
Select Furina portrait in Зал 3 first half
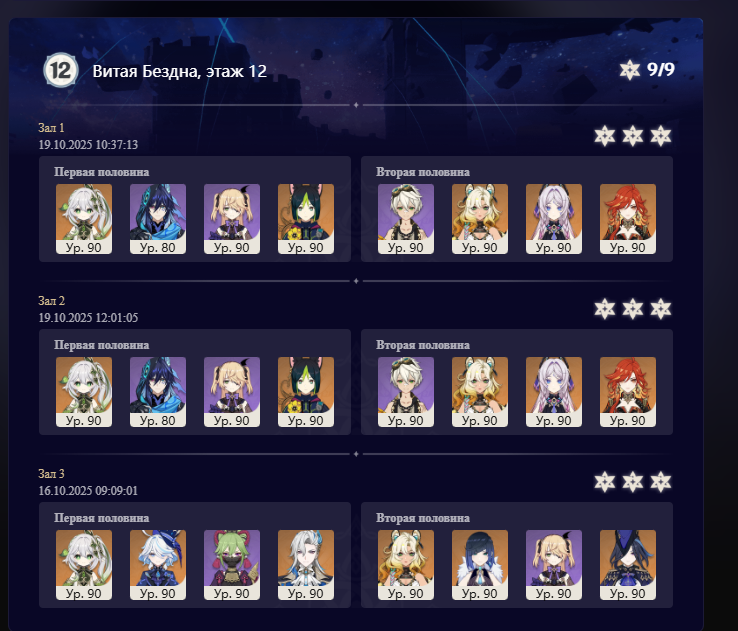point(158,565)
